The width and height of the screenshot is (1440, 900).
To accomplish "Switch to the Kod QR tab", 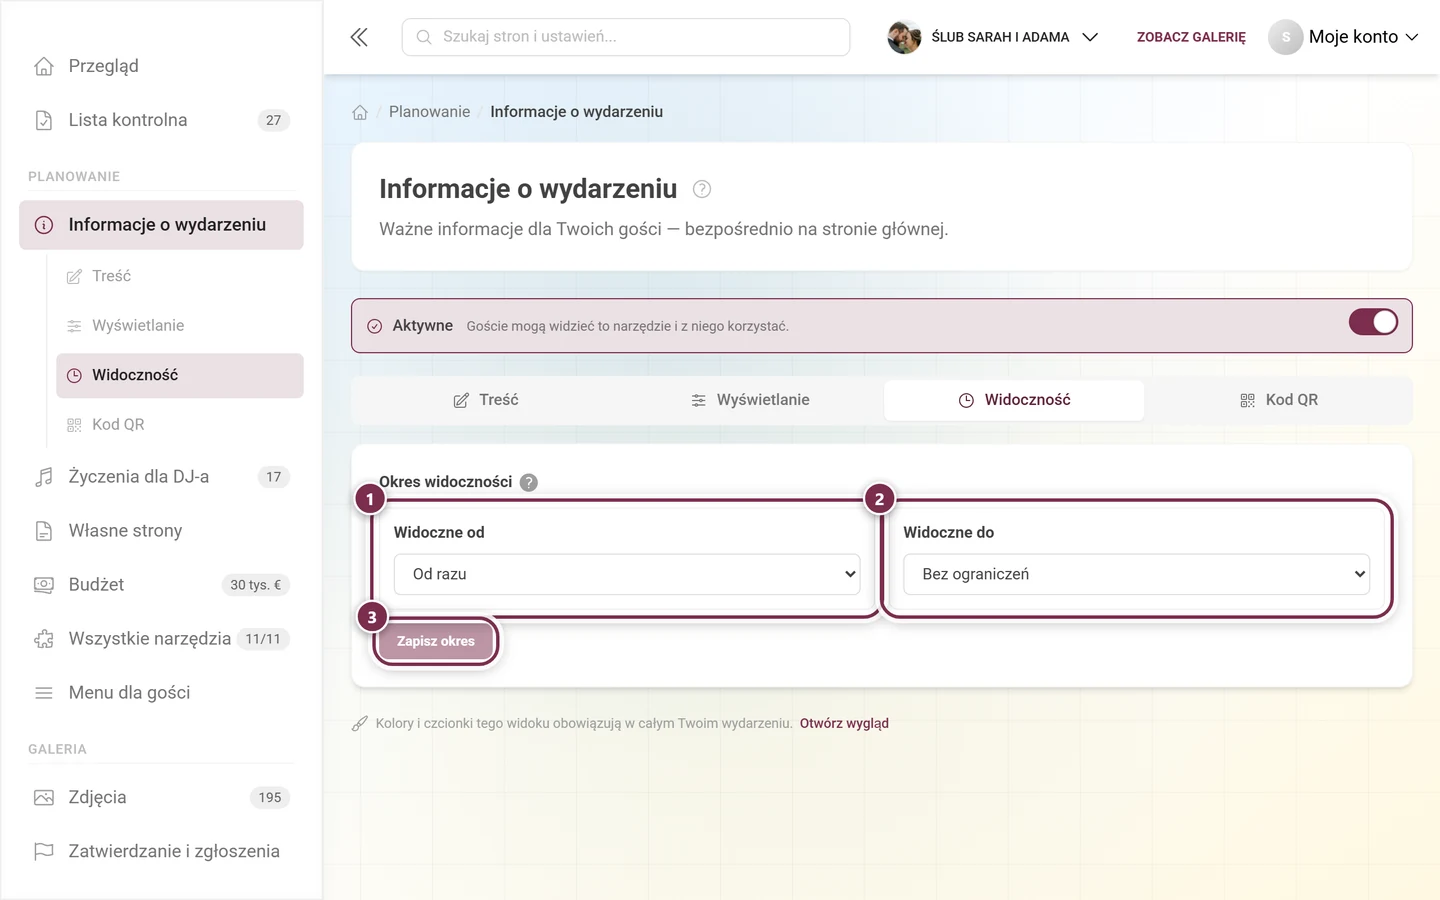I will click(1278, 400).
